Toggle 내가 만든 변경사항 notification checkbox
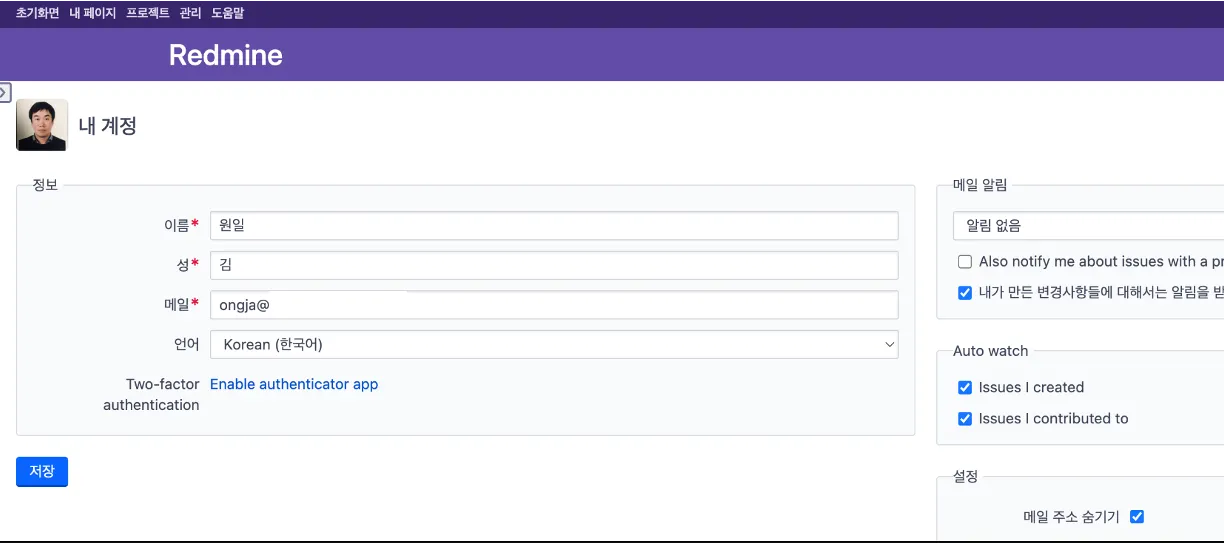Screen dimensions: 1224x544 coord(965,293)
